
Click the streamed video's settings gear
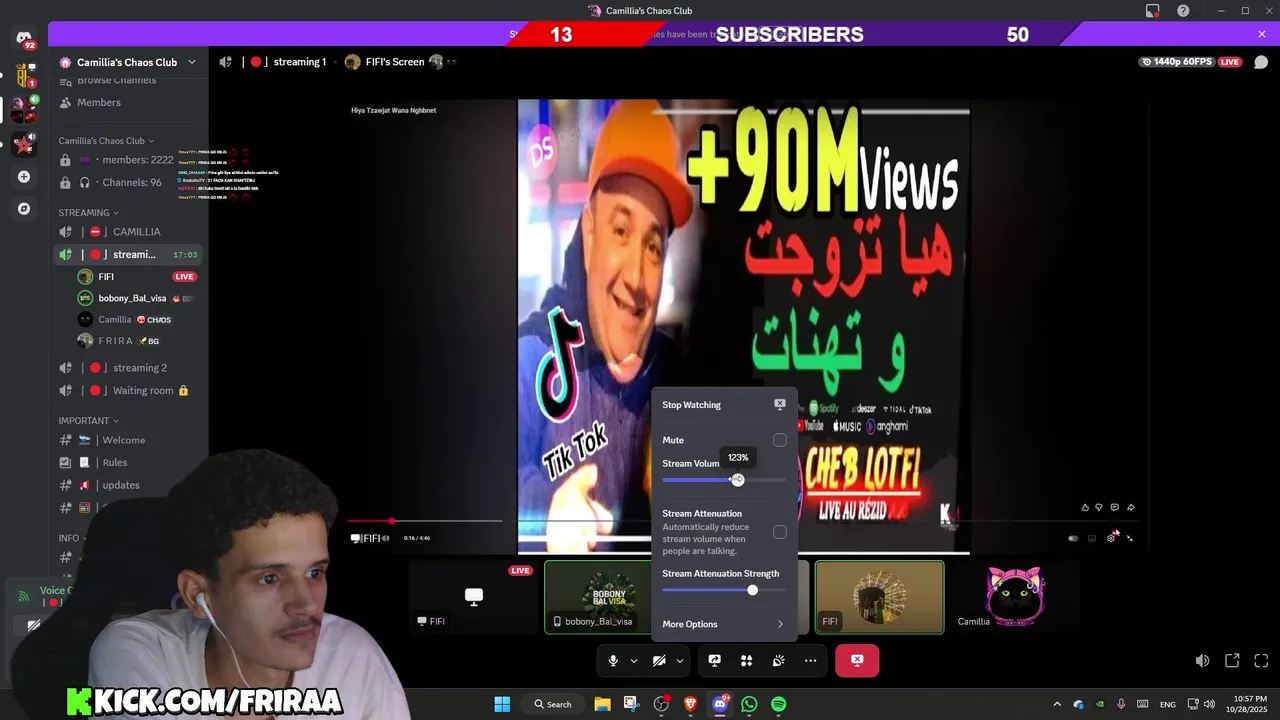(1111, 538)
